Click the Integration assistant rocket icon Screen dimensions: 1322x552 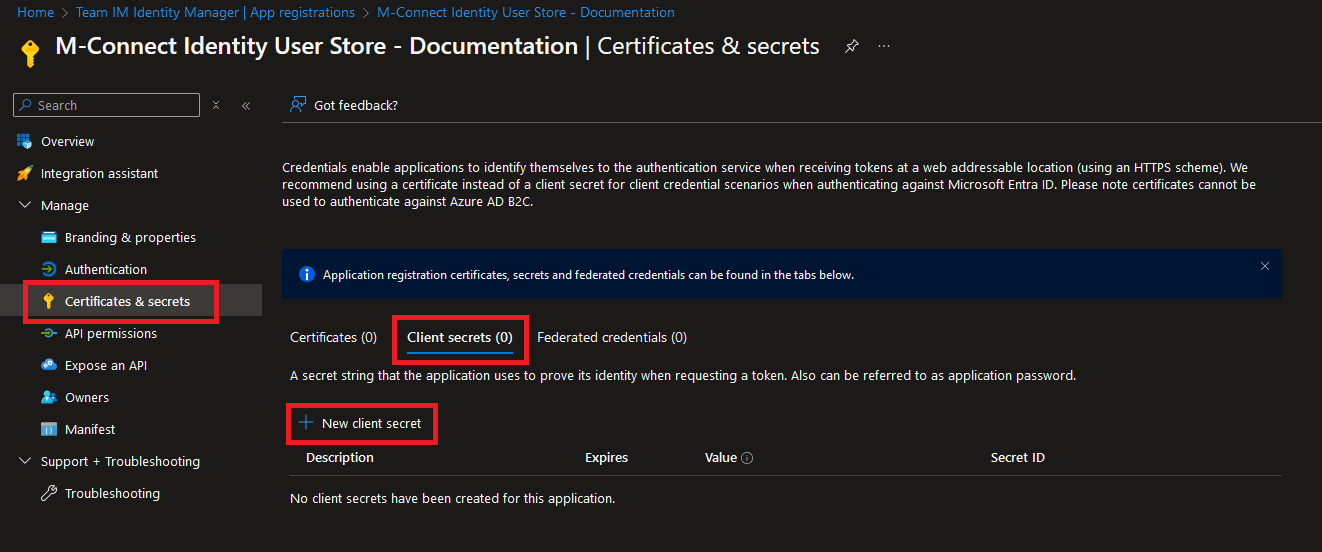click(x=24, y=173)
